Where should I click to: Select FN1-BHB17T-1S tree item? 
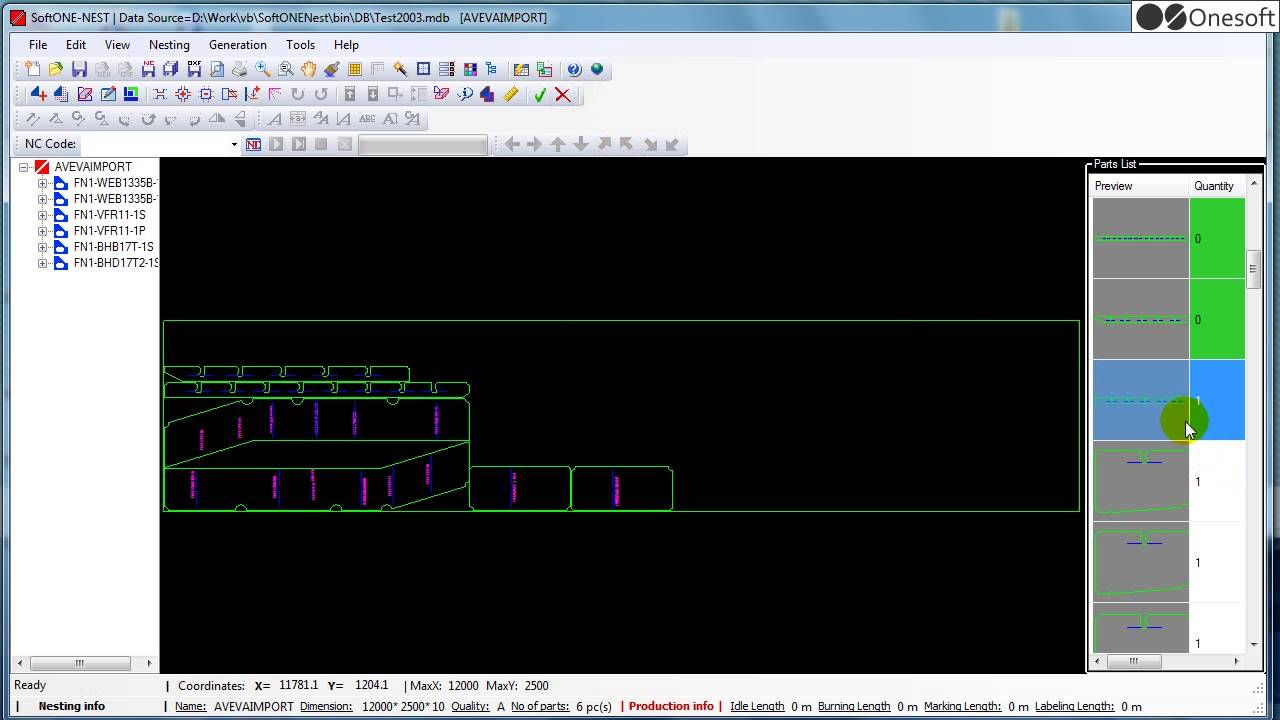[114, 247]
